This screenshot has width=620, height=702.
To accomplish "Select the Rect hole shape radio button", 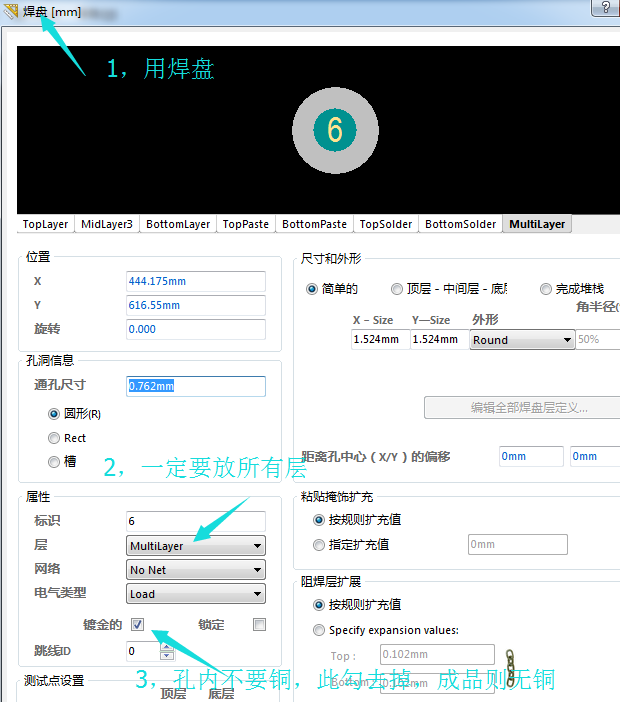I will pyautogui.click(x=54, y=438).
